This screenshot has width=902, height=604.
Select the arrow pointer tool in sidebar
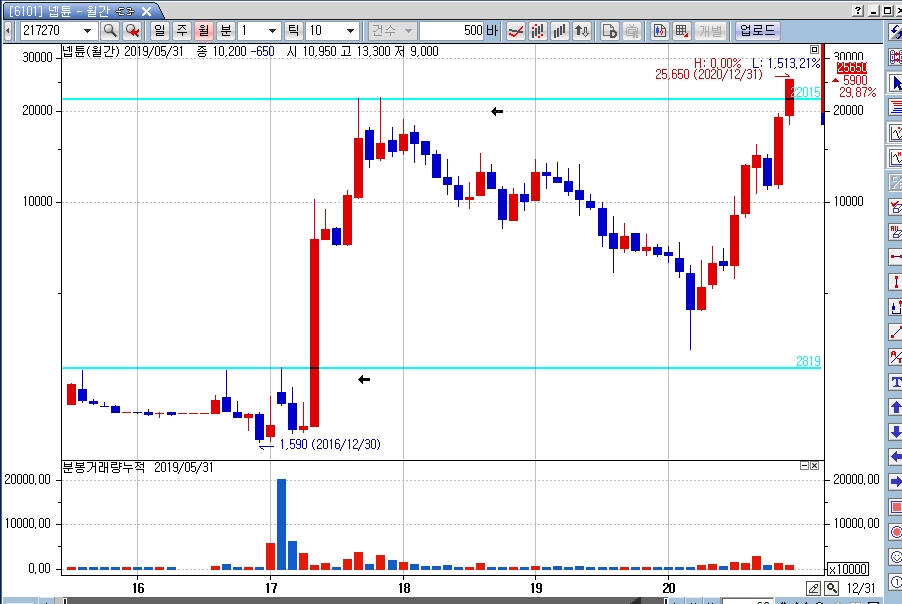pyautogui.click(x=895, y=83)
